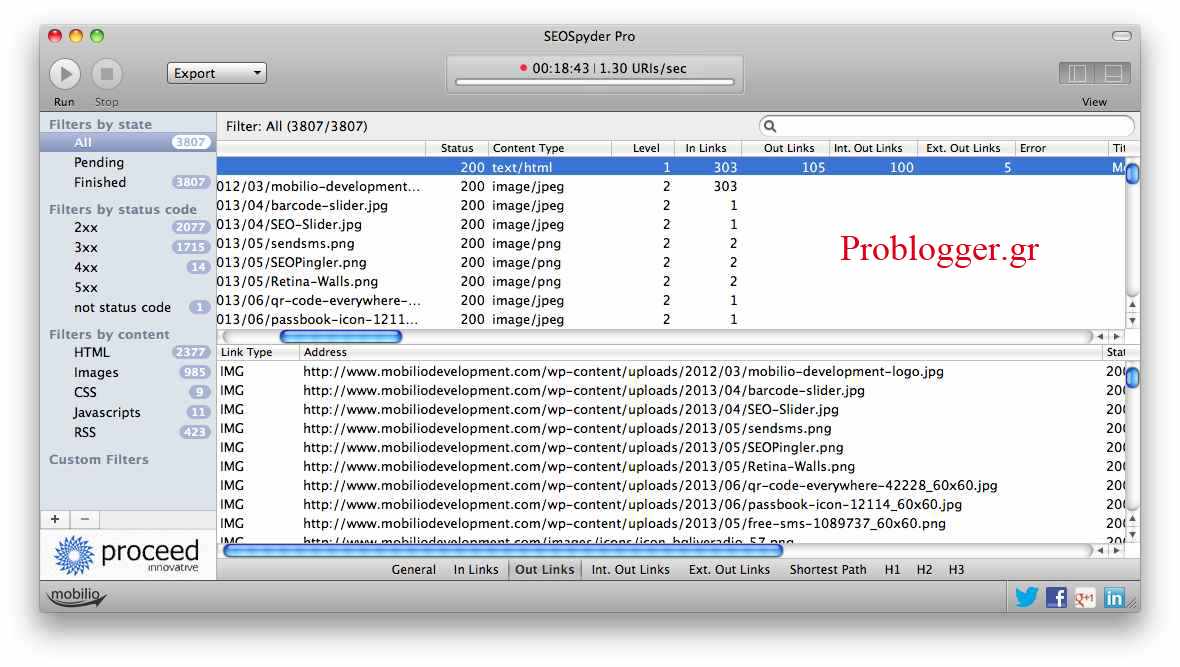Open the Export dropdown

click(x=217, y=73)
